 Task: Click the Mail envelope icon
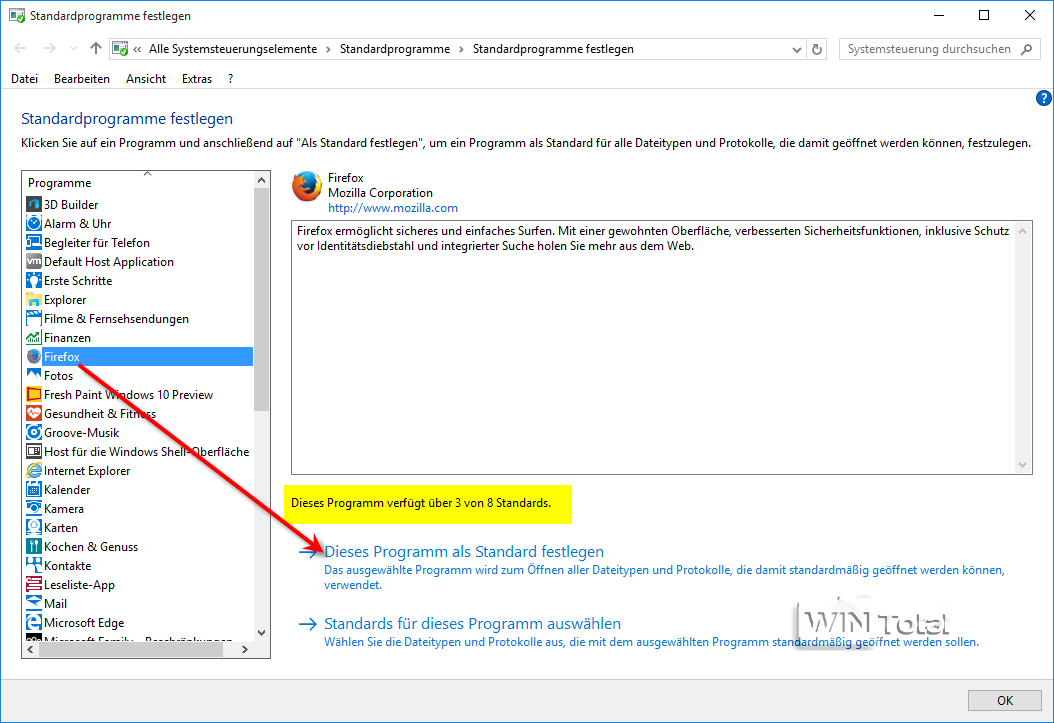(34, 603)
